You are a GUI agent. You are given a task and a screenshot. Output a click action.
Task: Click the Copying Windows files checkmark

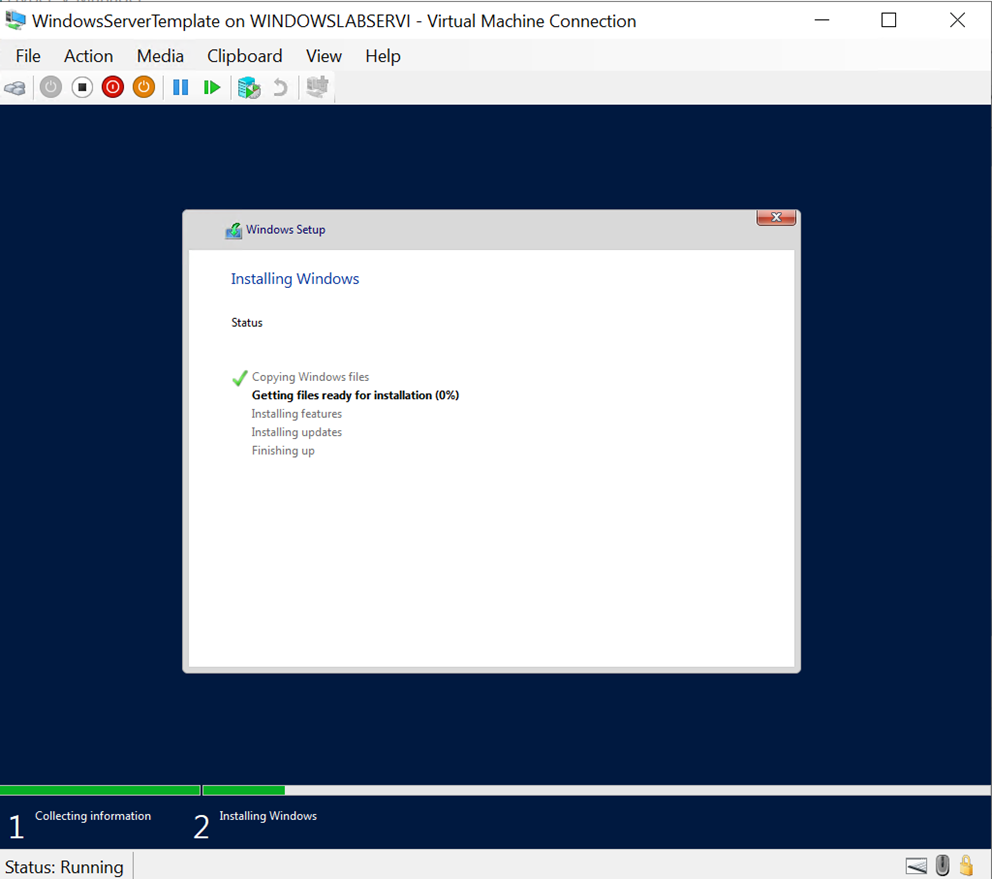pos(239,378)
